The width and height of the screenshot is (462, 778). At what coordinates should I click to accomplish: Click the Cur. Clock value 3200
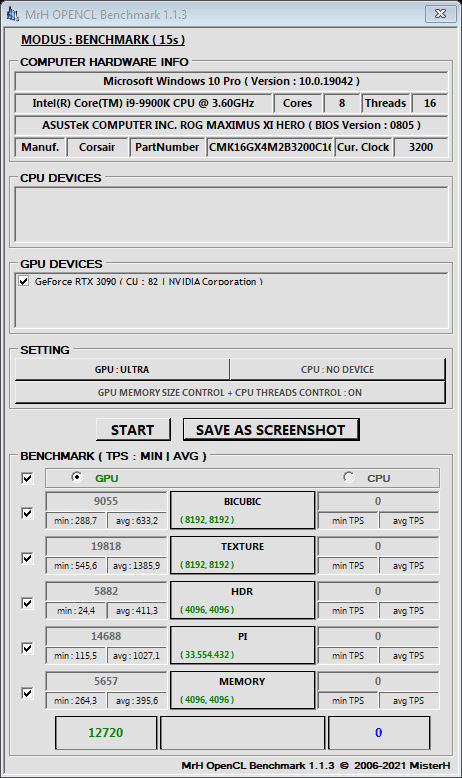tap(421, 147)
